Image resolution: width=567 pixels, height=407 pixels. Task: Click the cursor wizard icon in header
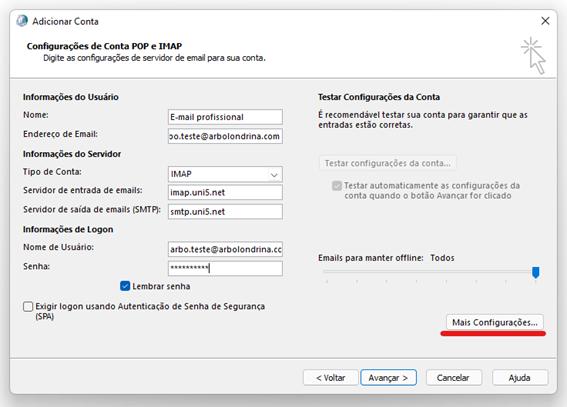(x=534, y=56)
